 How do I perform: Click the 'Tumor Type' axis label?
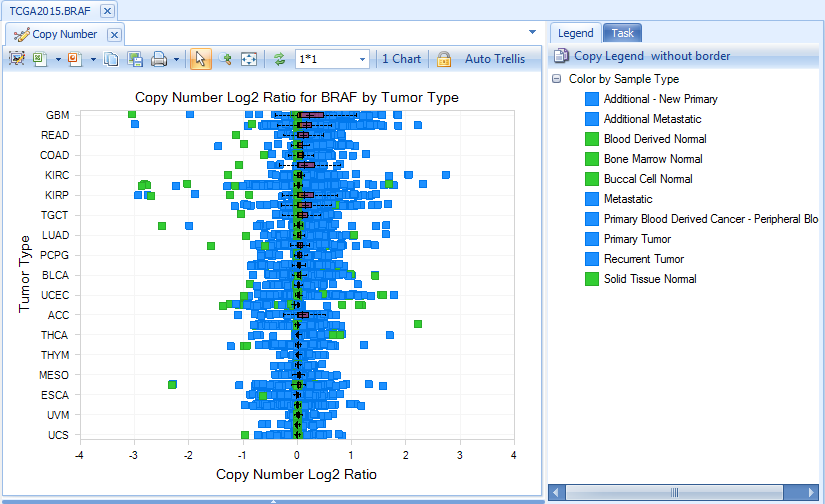pyautogui.click(x=24, y=274)
